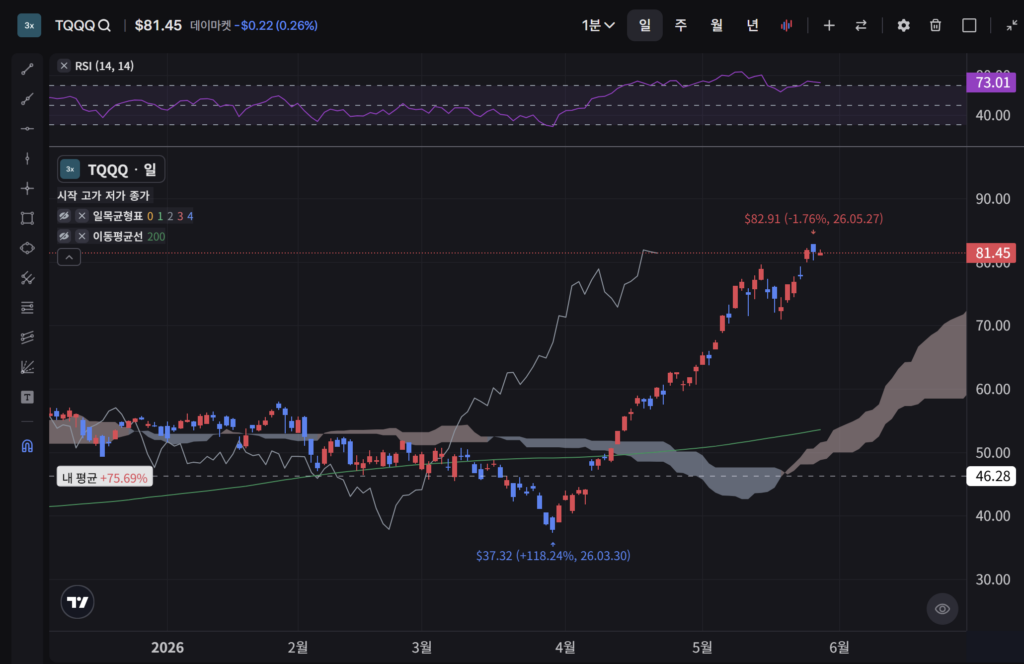Select the vertical line tool
1024x664 pixels.
(x=27, y=159)
